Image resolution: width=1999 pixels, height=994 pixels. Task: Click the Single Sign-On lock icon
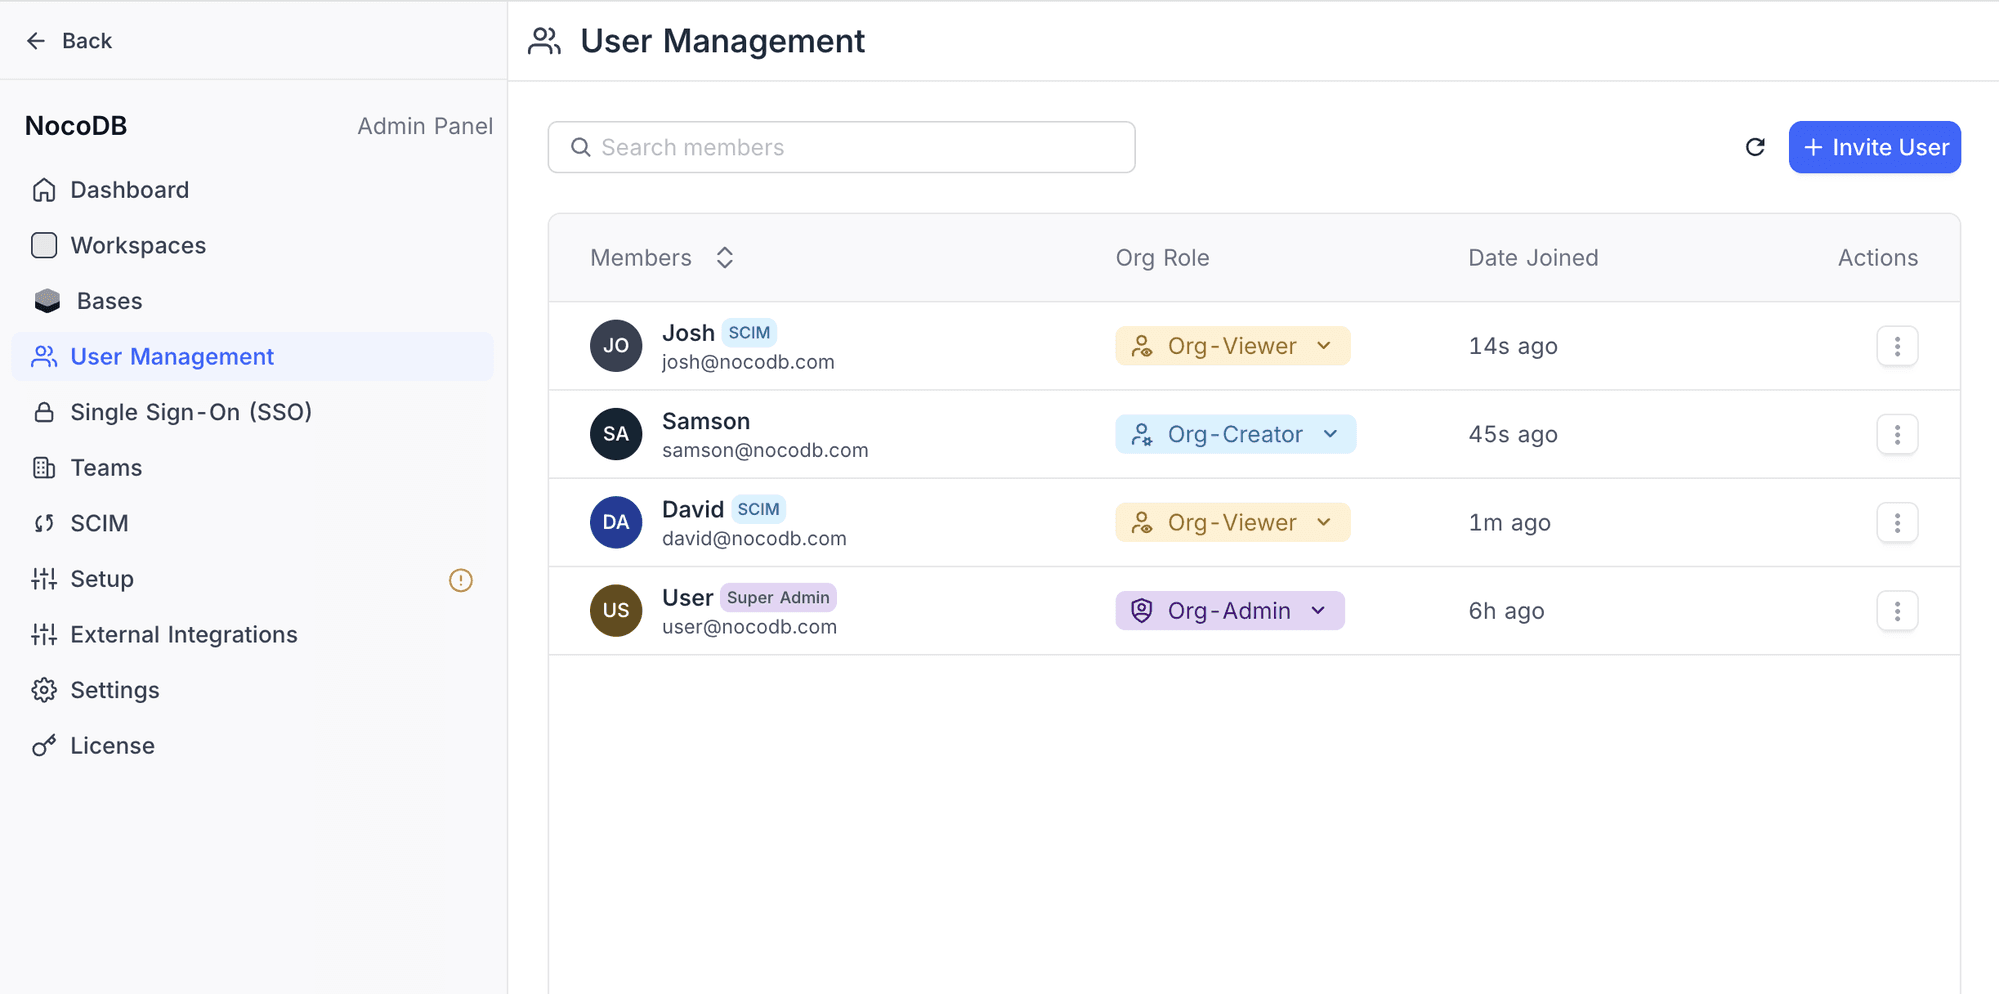click(x=44, y=411)
